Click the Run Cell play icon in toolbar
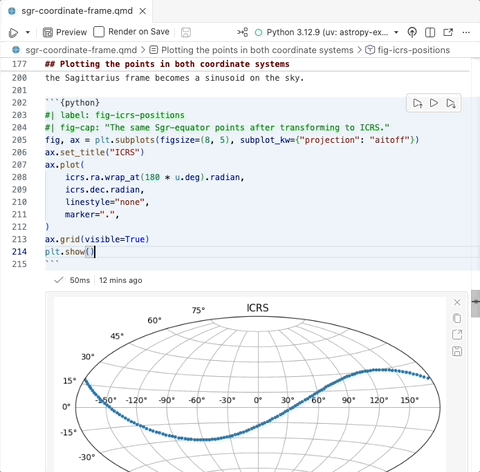 pos(13,32)
